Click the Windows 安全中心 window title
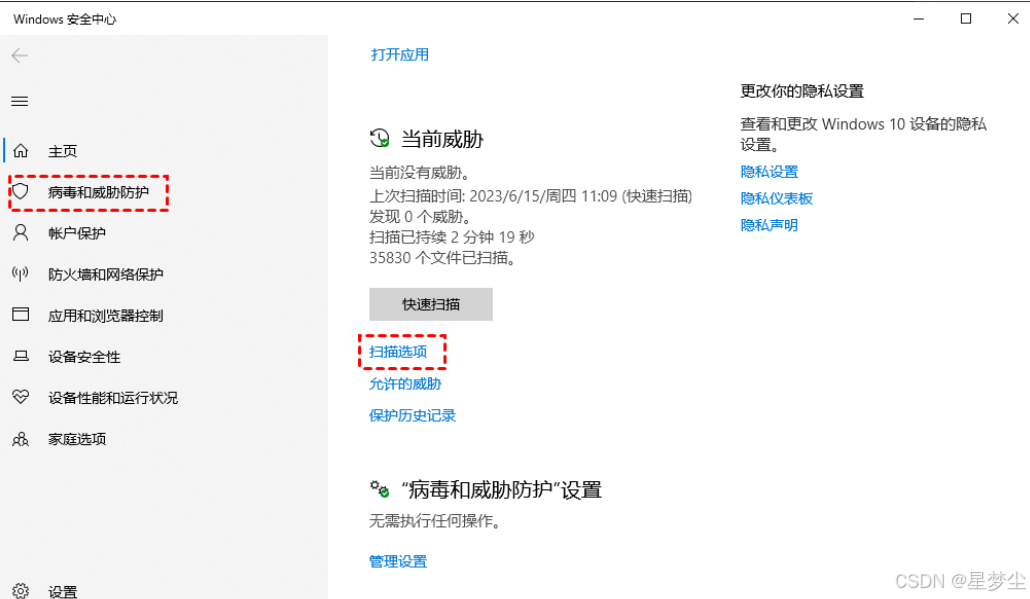Image resolution: width=1030 pixels, height=599 pixels. [x=64, y=19]
